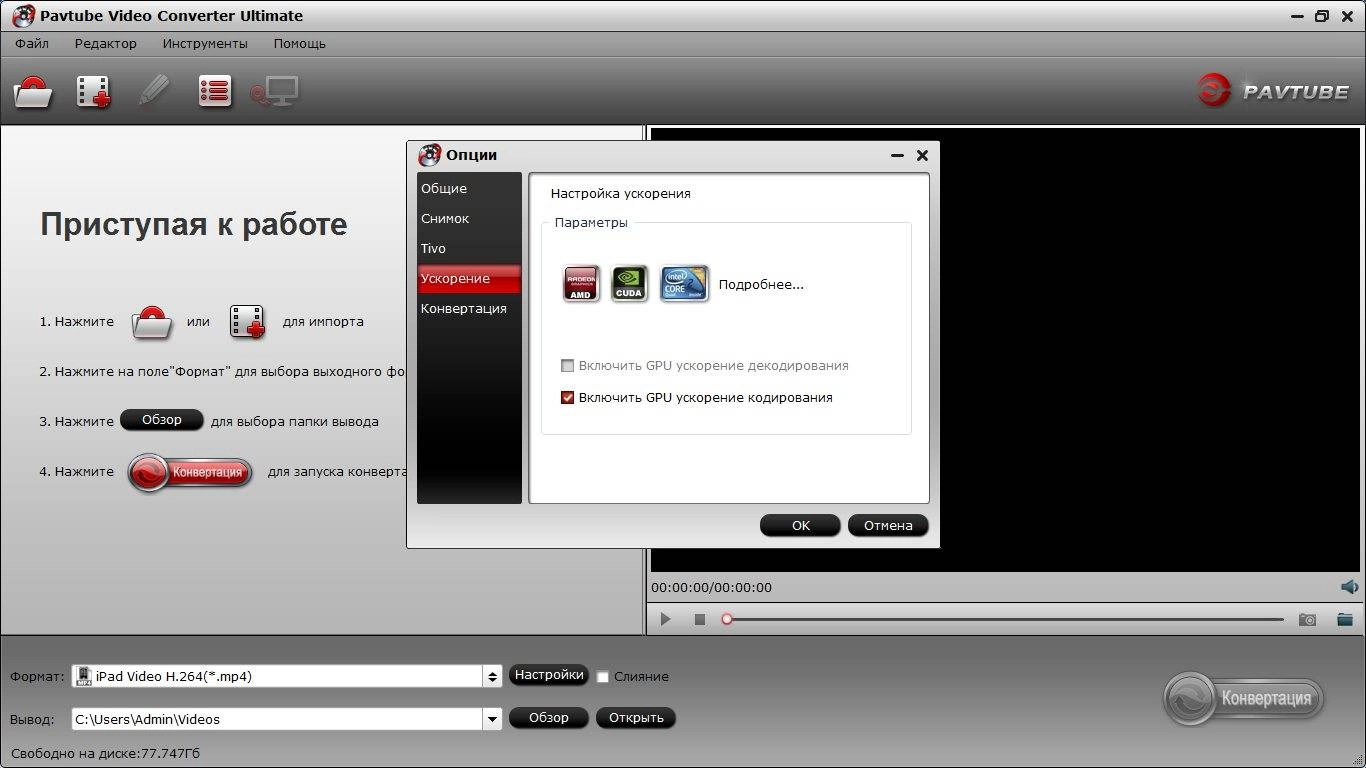The width and height of the screenshot is (1366, 768).
Task: Click the C:\Users\Admin\Videos output field
Action: [x=277, y=719]
